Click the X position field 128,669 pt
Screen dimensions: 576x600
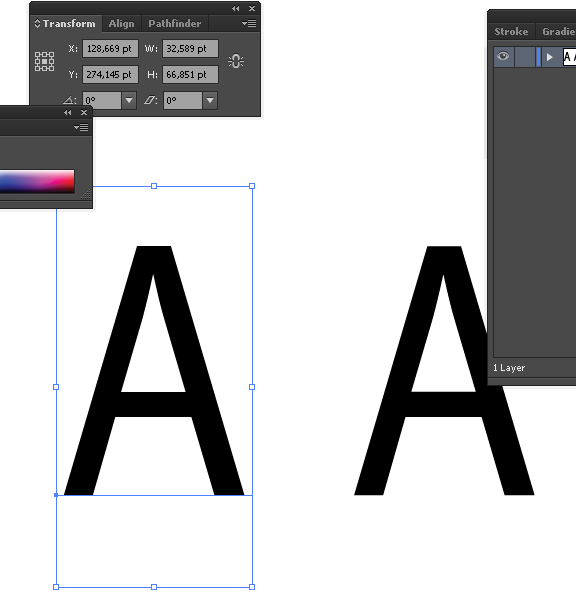pos(110,49)
